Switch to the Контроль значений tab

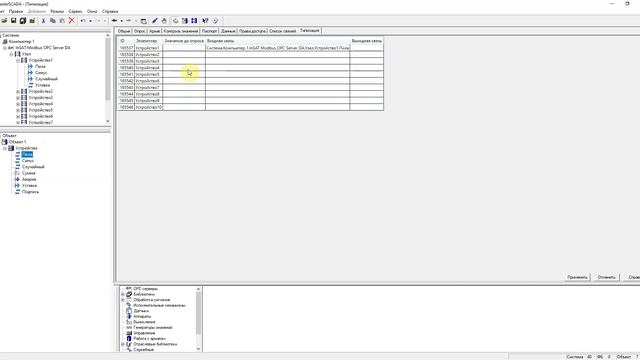coord(181,31)
